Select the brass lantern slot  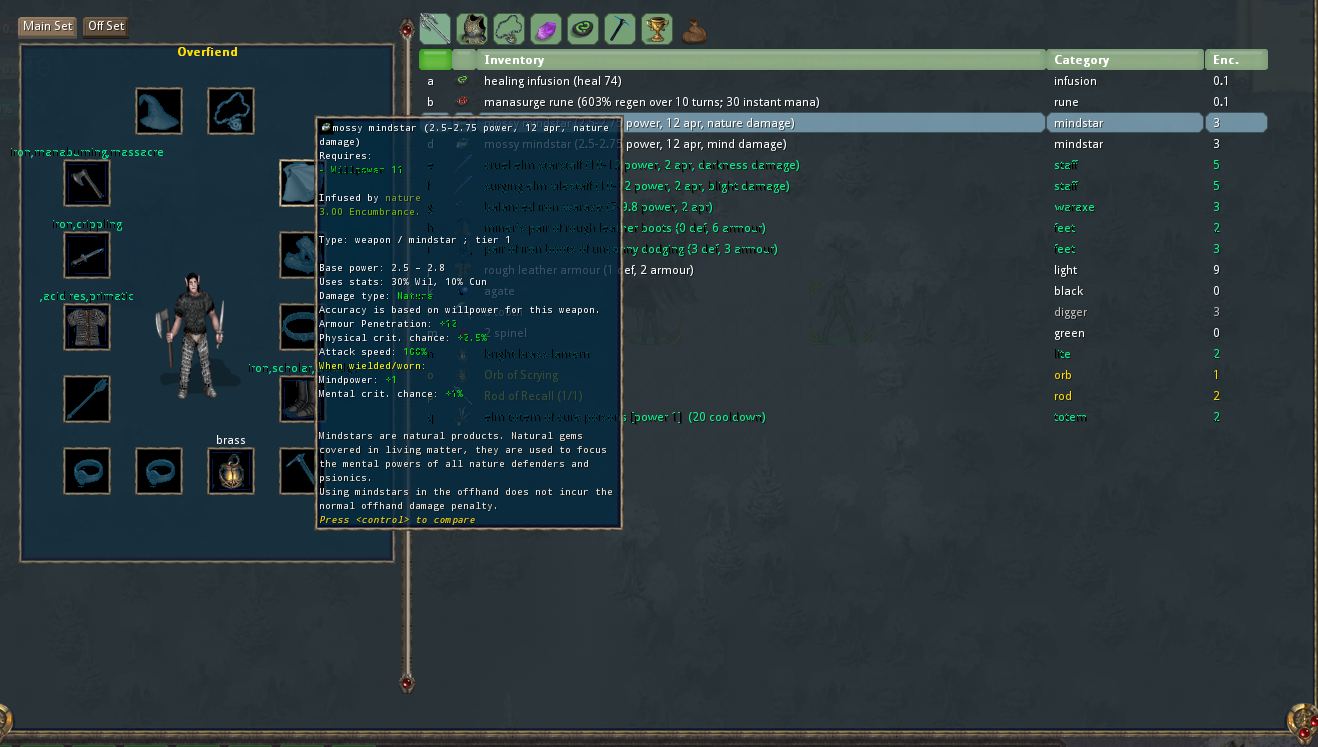click(x=231, y=471)
